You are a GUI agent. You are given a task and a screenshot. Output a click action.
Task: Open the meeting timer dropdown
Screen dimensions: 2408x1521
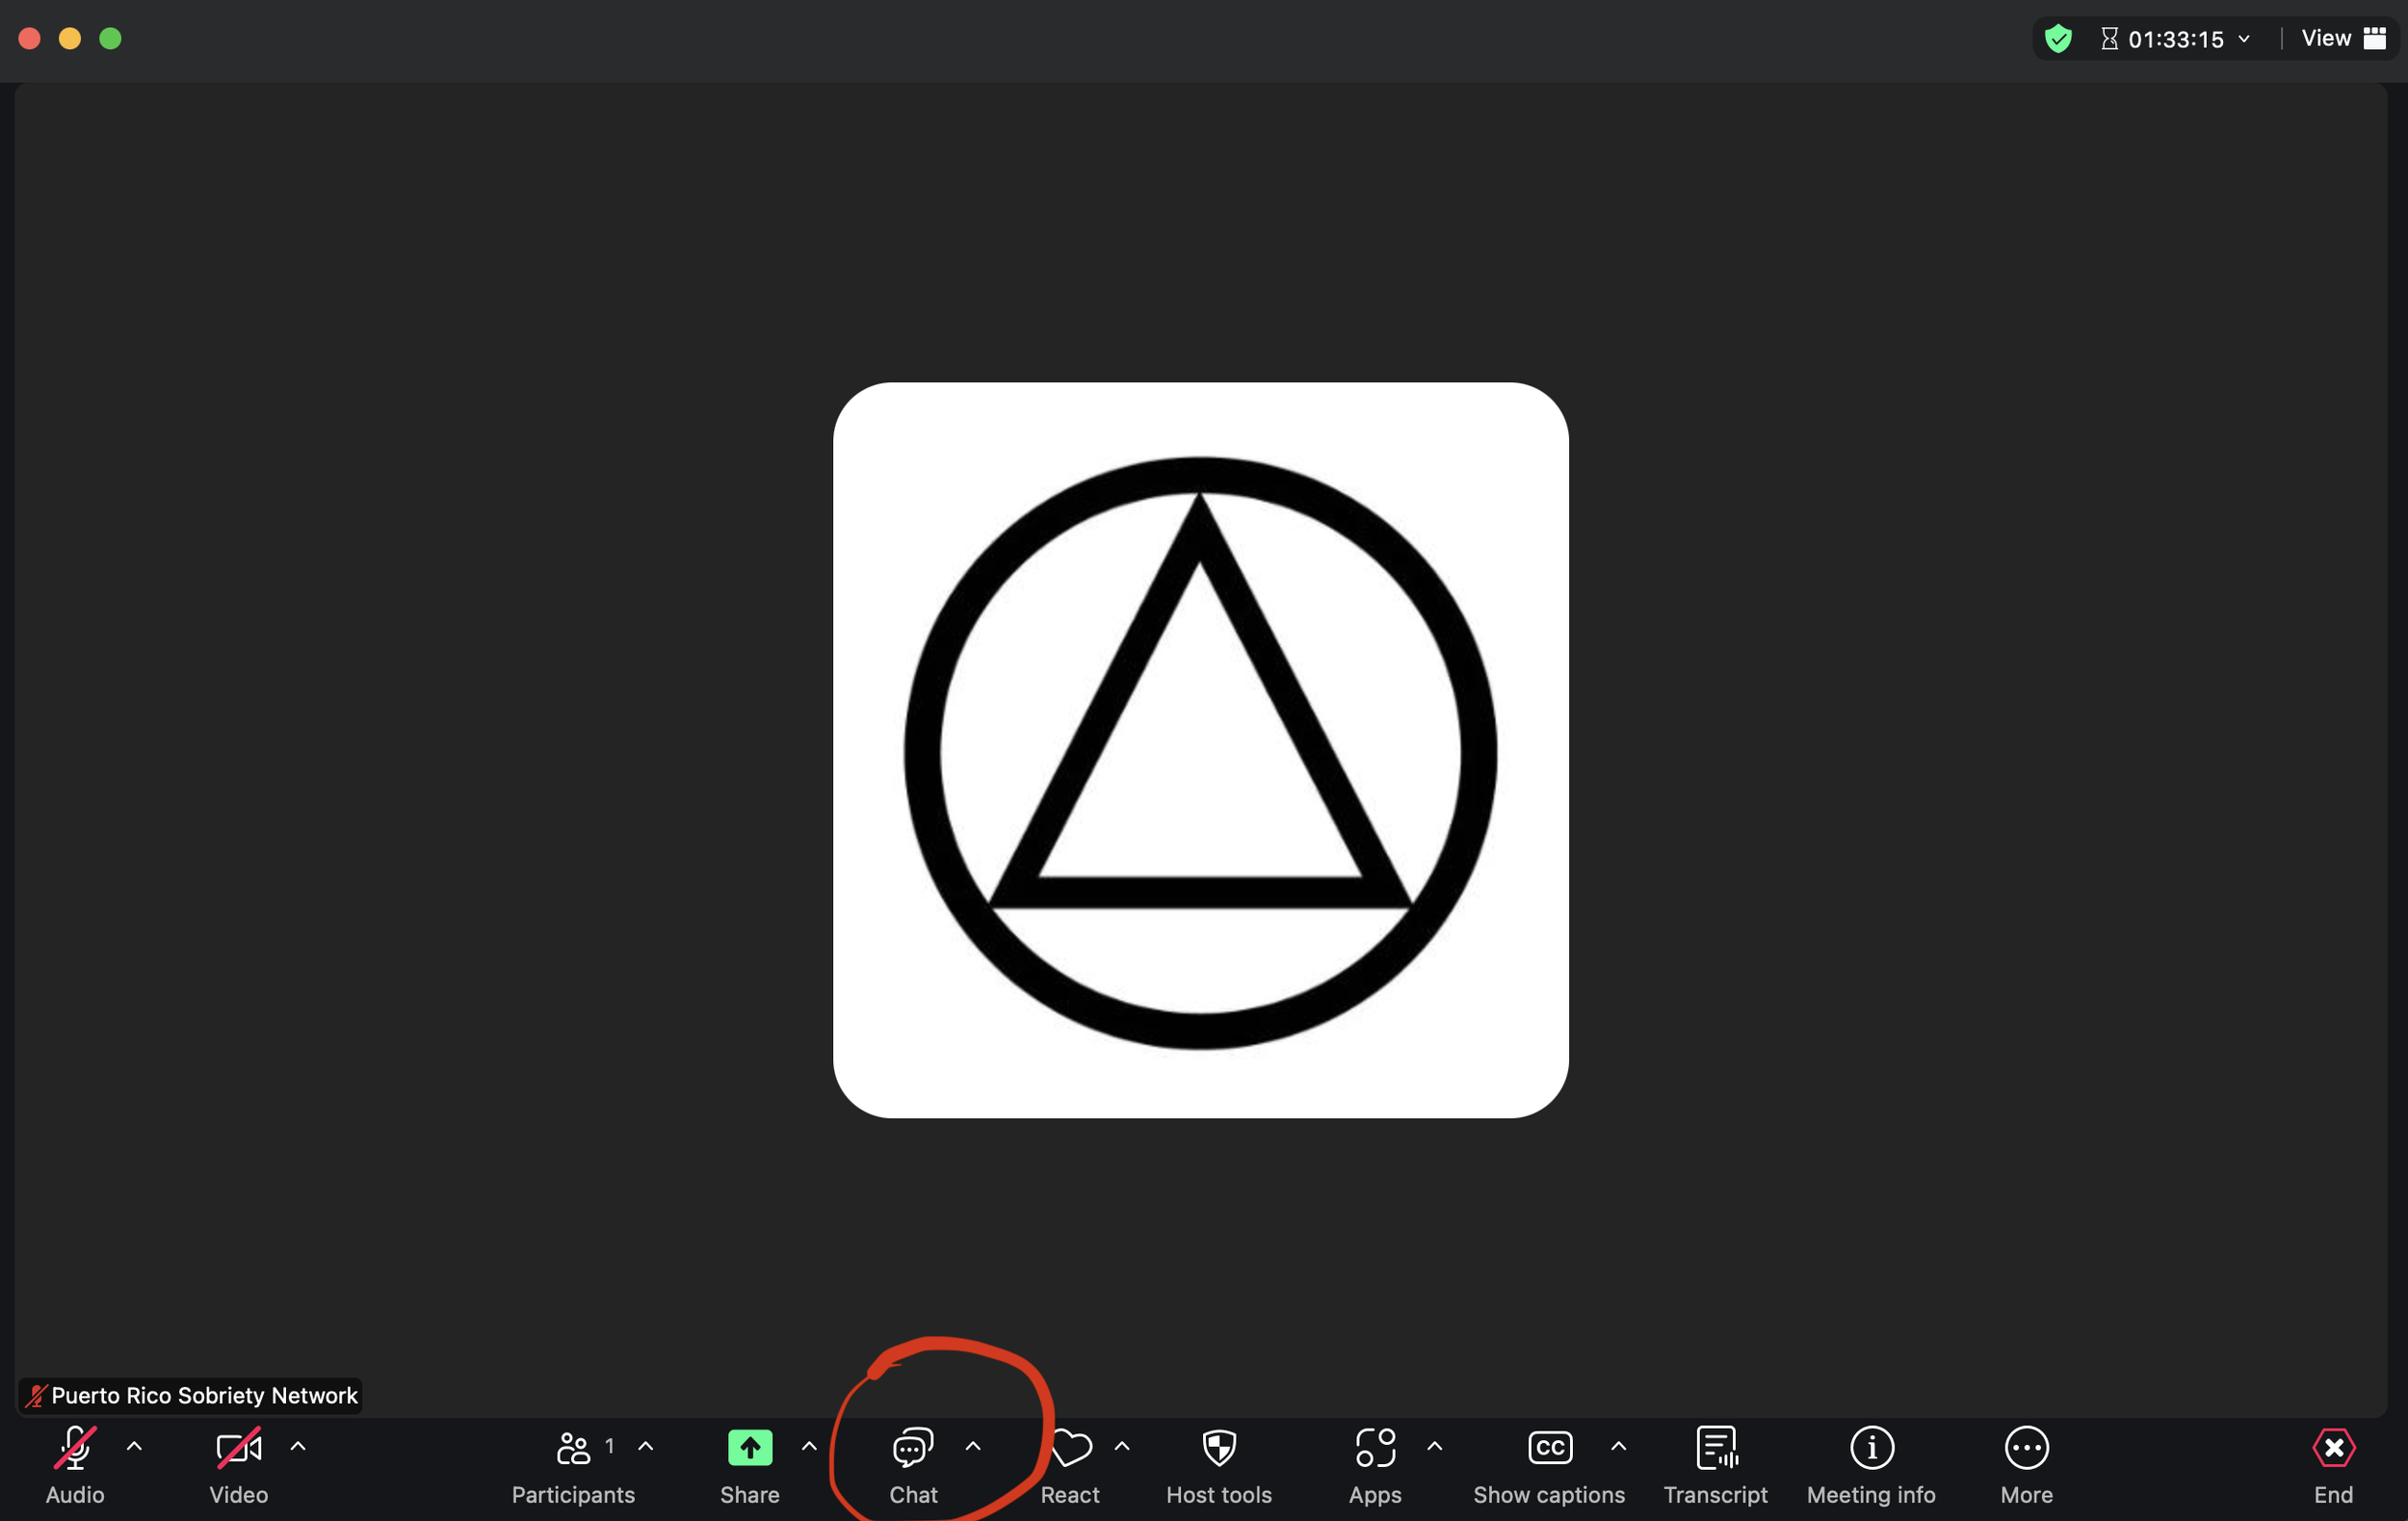click(x=2245, y=38)
